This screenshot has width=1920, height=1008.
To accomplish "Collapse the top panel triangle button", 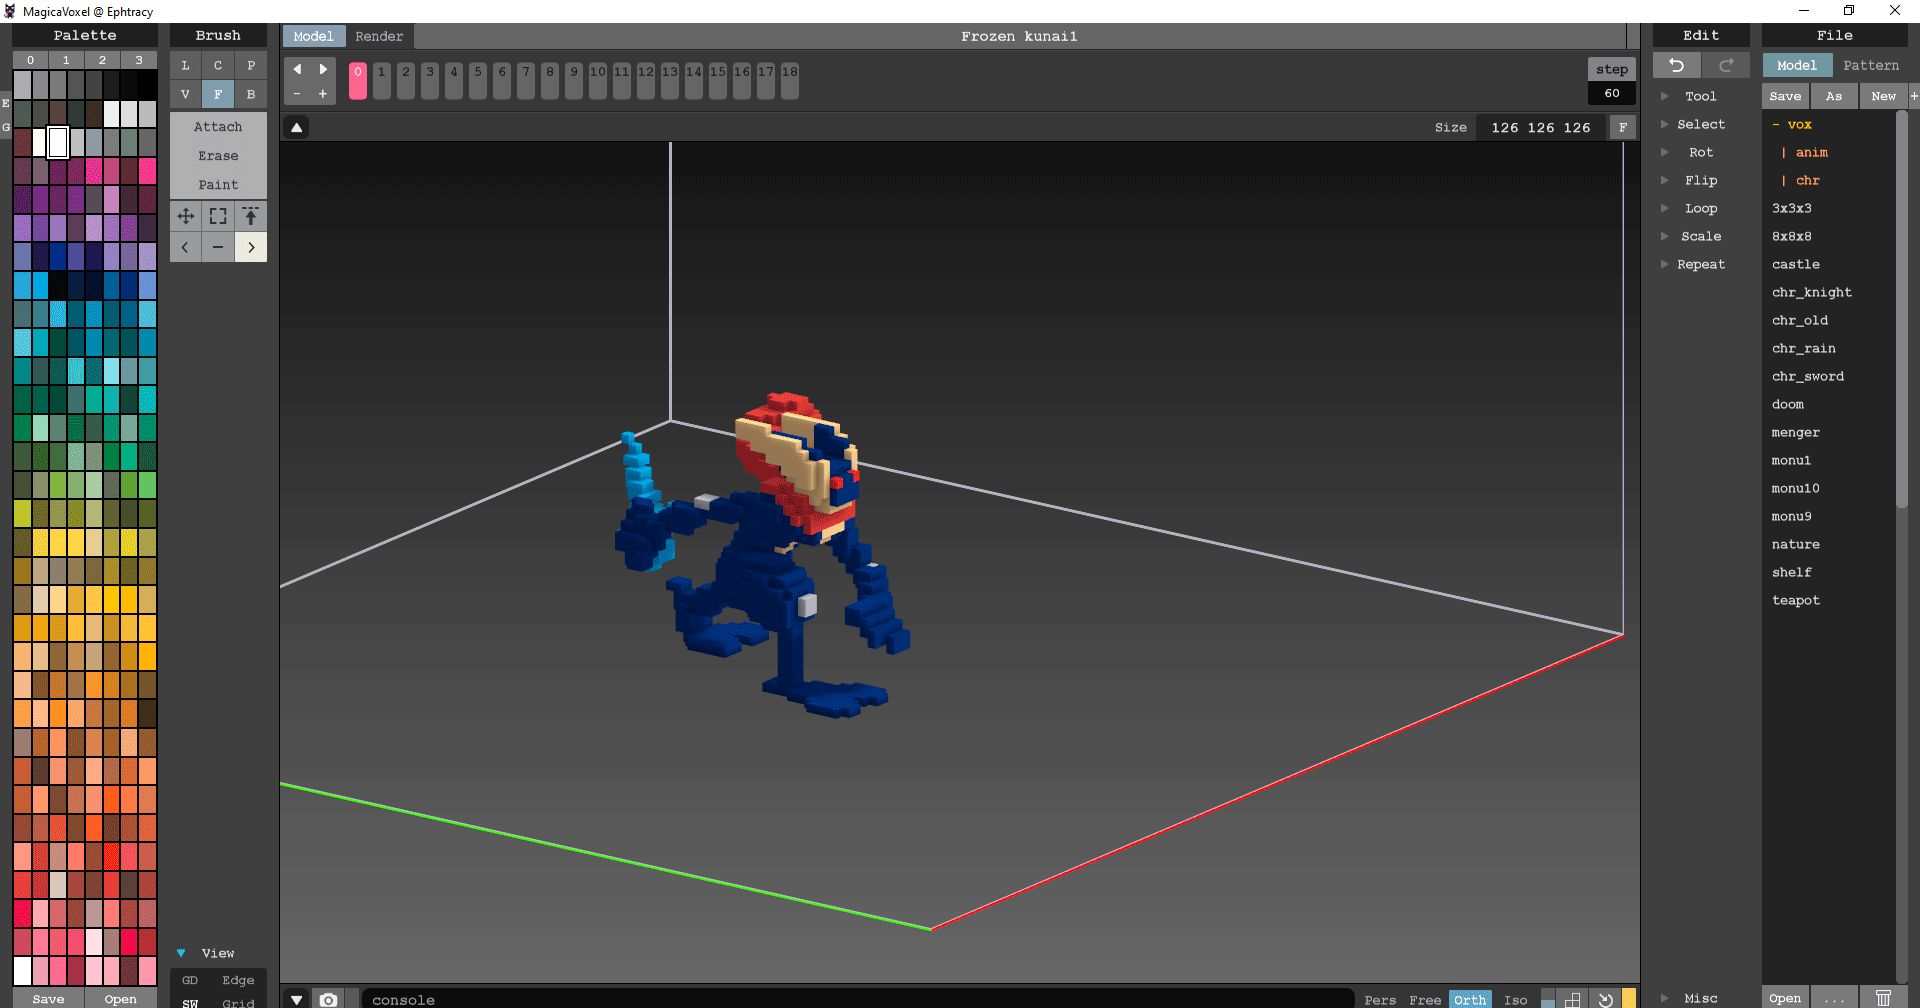I will tap(297, 127).
